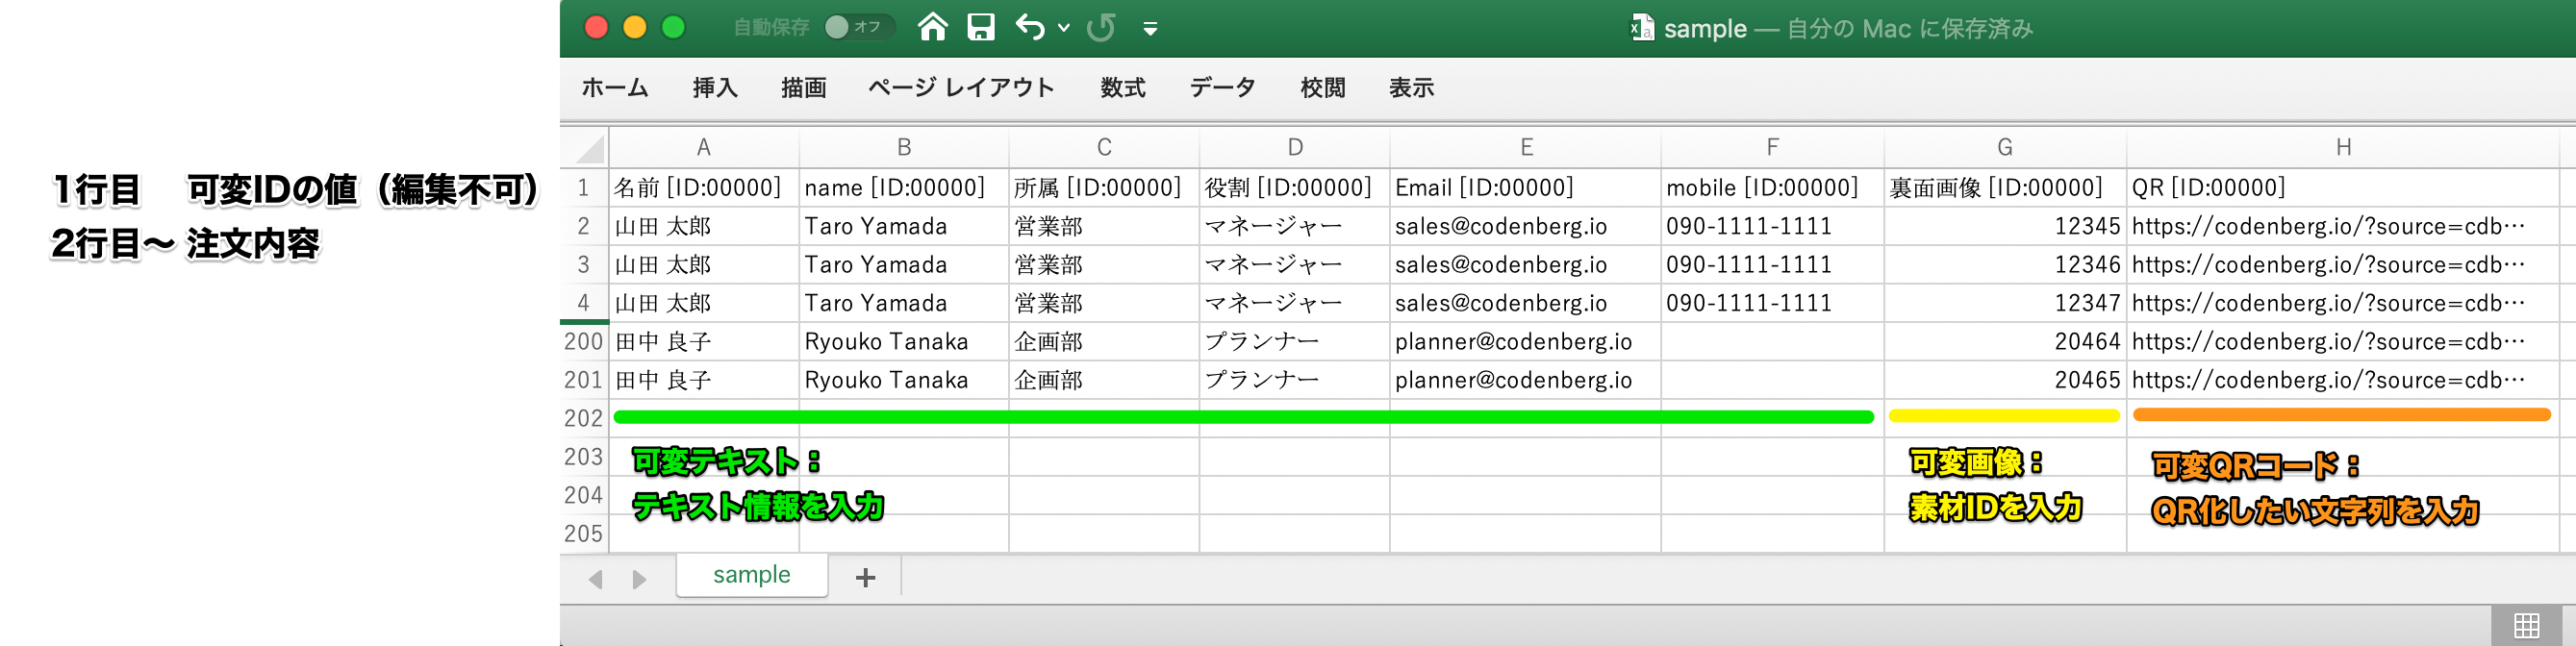Viewport: 2576px width, 646px height.
Task: Click cell 所属 [ID:00000]
Action: pyautogui.click(x=1104, y=188)
